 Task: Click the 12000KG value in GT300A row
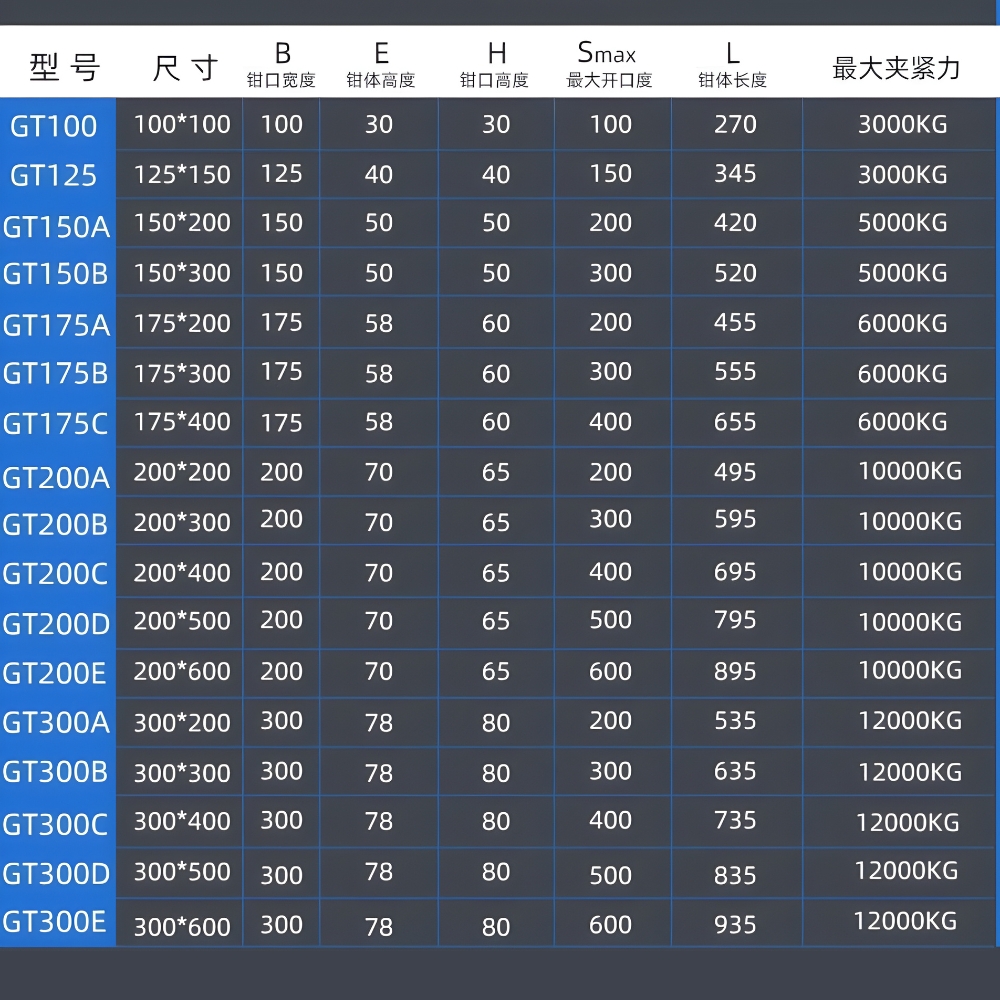click(x=909, y=721)
